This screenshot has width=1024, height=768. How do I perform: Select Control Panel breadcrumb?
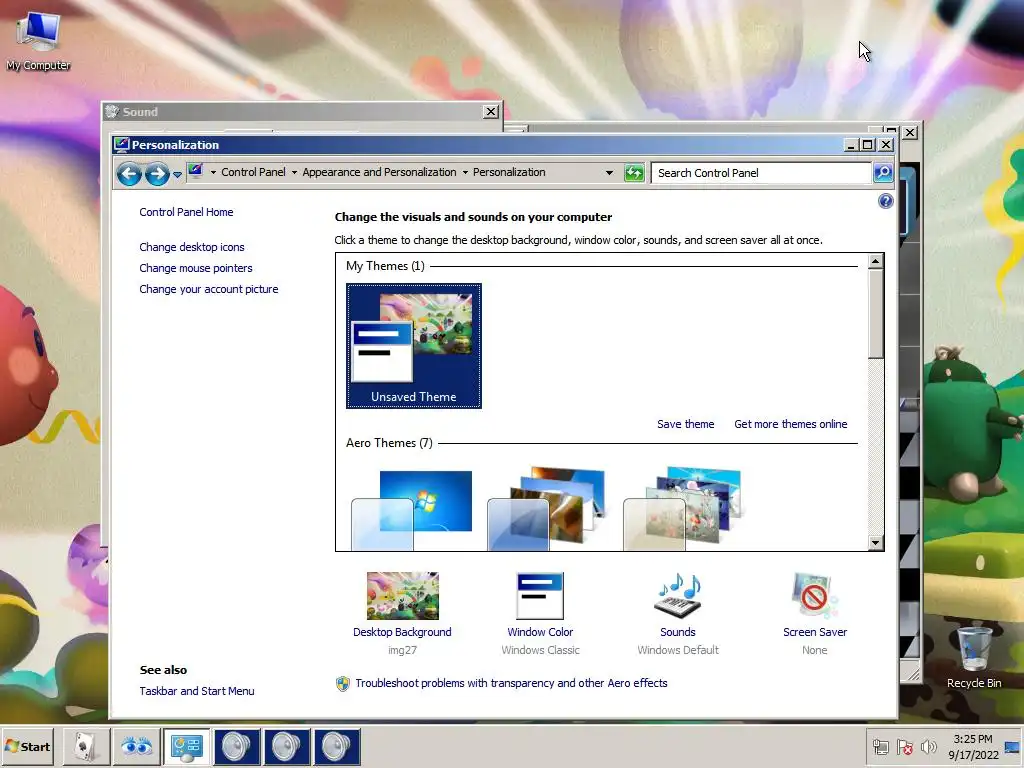(x=253, y=172)
